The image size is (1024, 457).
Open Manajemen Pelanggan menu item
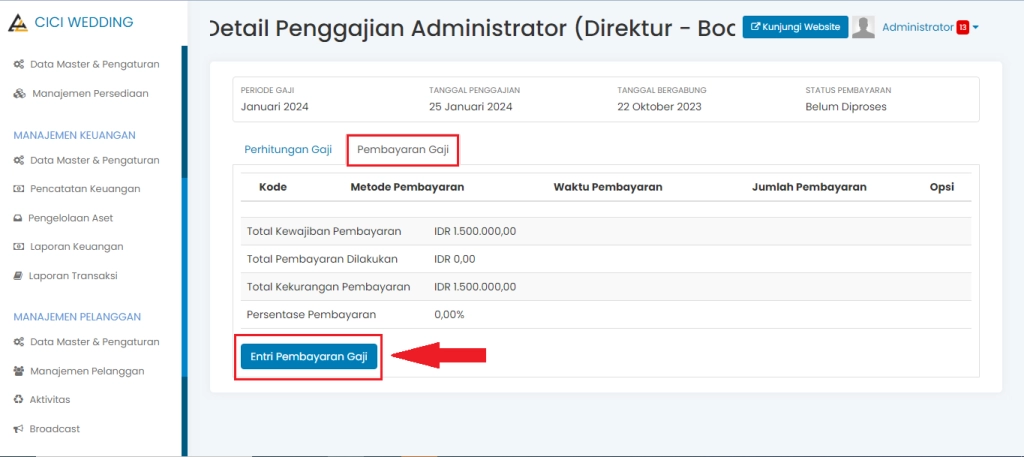click(x=88, y=371)
